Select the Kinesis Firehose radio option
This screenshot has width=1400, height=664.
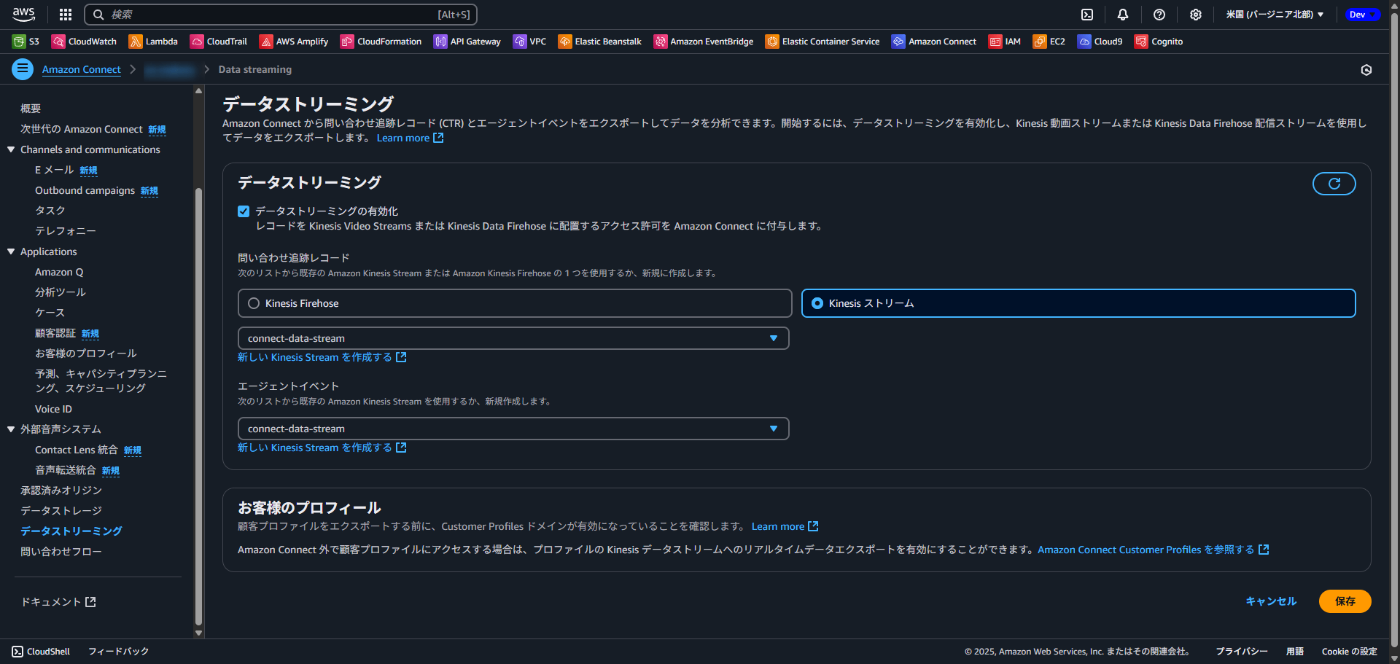(x=514, y=303)
